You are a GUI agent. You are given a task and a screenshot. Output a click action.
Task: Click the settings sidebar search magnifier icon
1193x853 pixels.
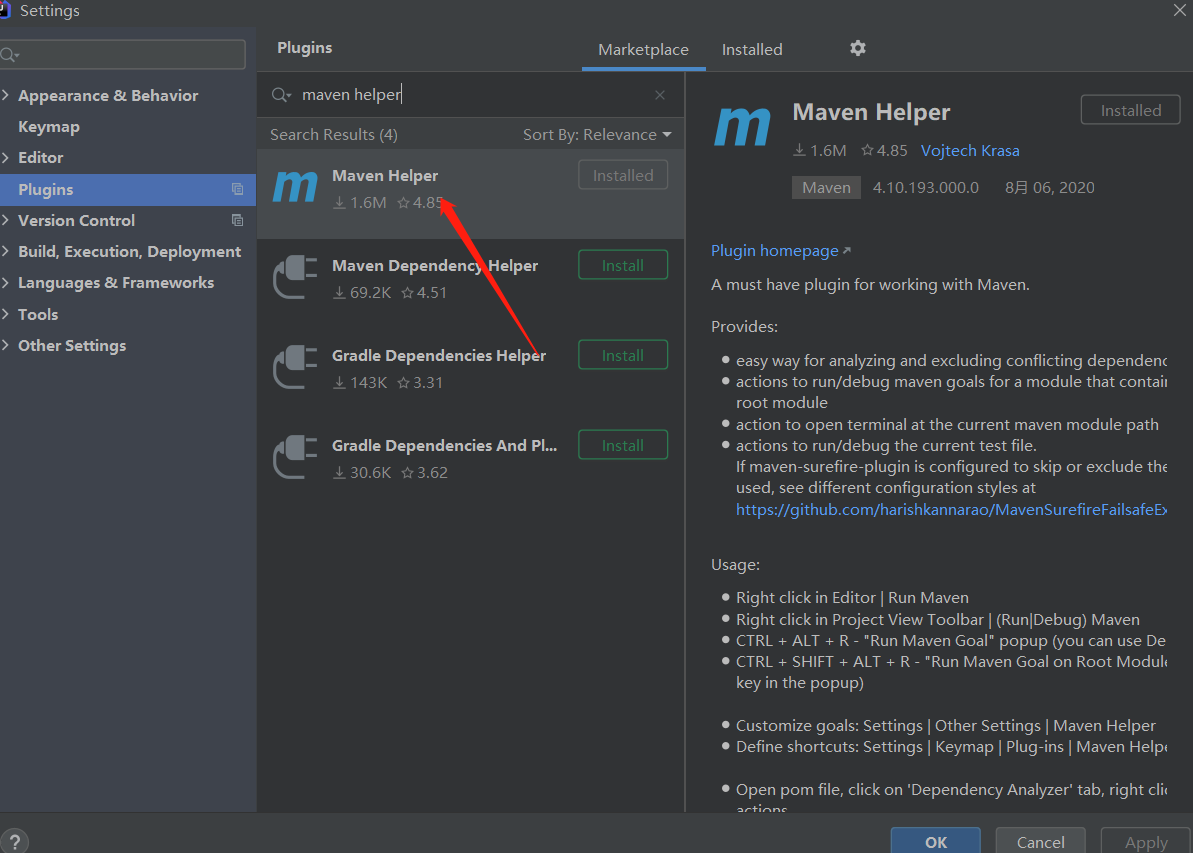(x=9, y=55)
